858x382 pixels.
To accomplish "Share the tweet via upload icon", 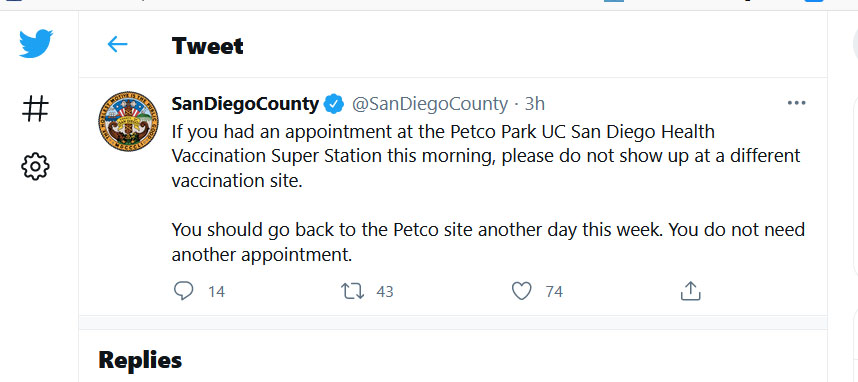I will click(x=691, y=291).
